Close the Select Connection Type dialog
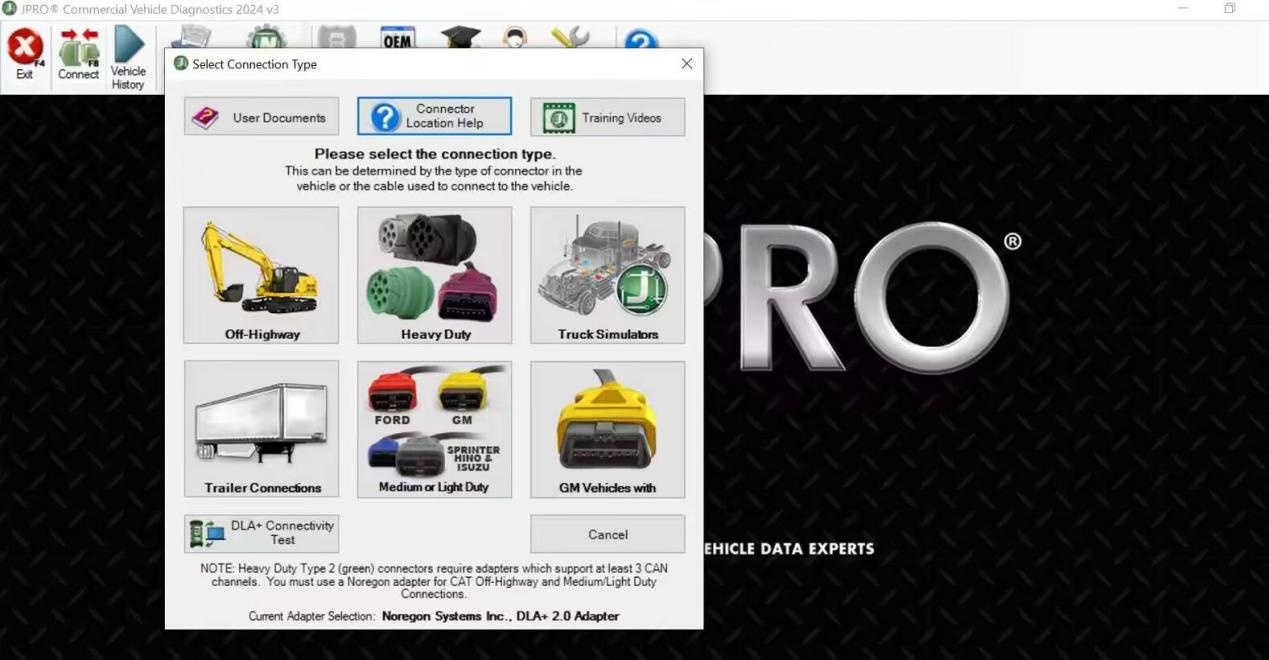 click(686, 64)
